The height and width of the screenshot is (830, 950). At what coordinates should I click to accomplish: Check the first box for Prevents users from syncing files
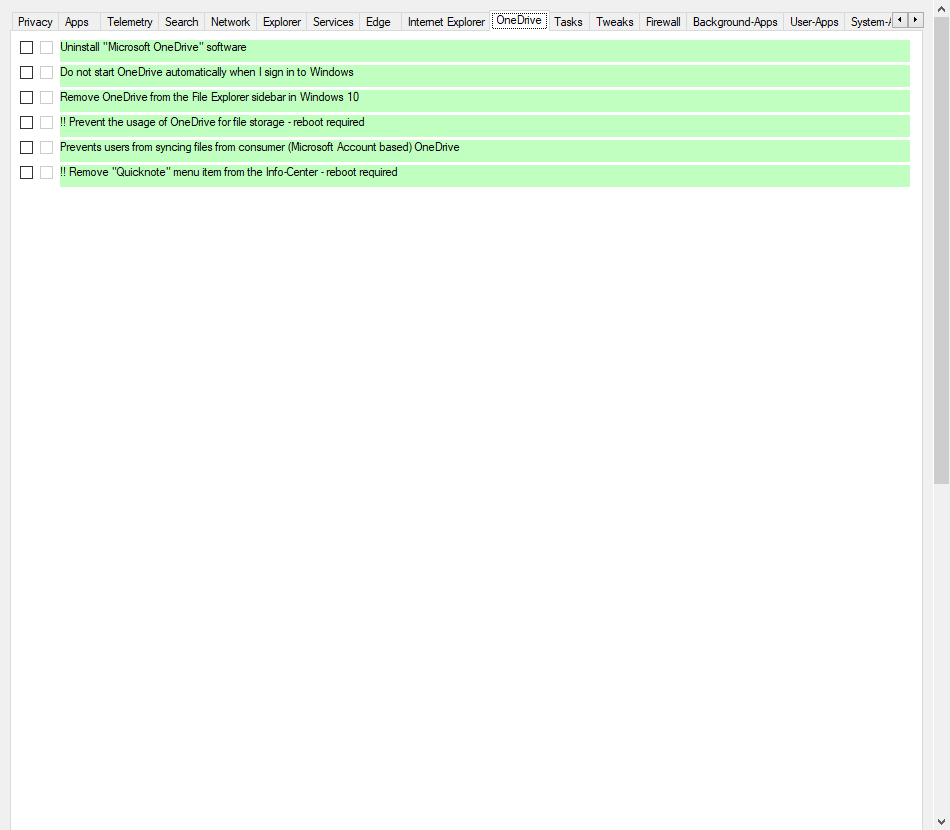coord(27,148)
